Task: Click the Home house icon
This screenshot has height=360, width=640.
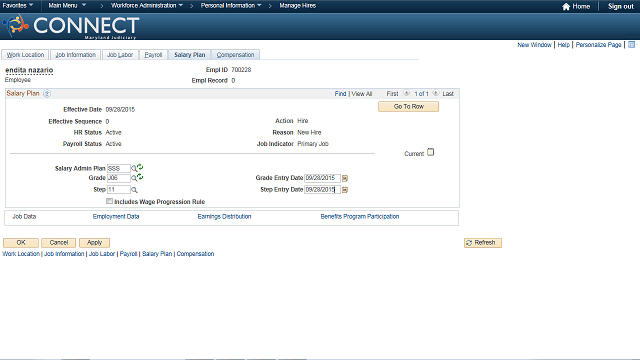Action: (x=566, y=6)
